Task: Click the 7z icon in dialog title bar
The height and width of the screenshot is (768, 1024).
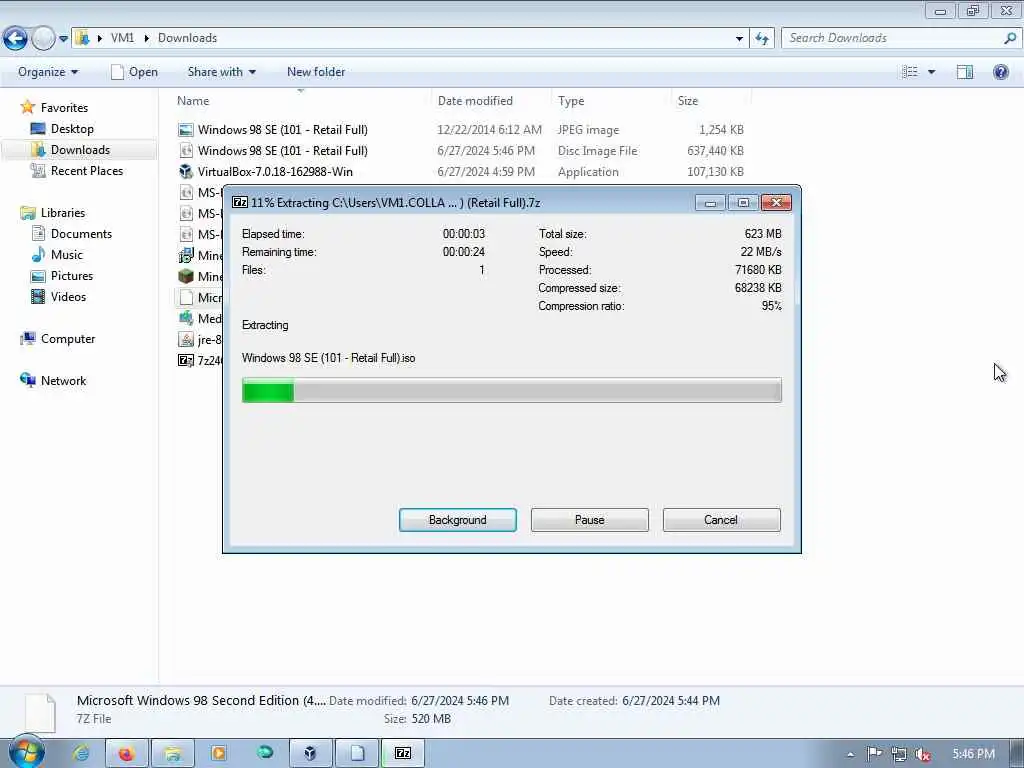Action: tap(240, 202)
